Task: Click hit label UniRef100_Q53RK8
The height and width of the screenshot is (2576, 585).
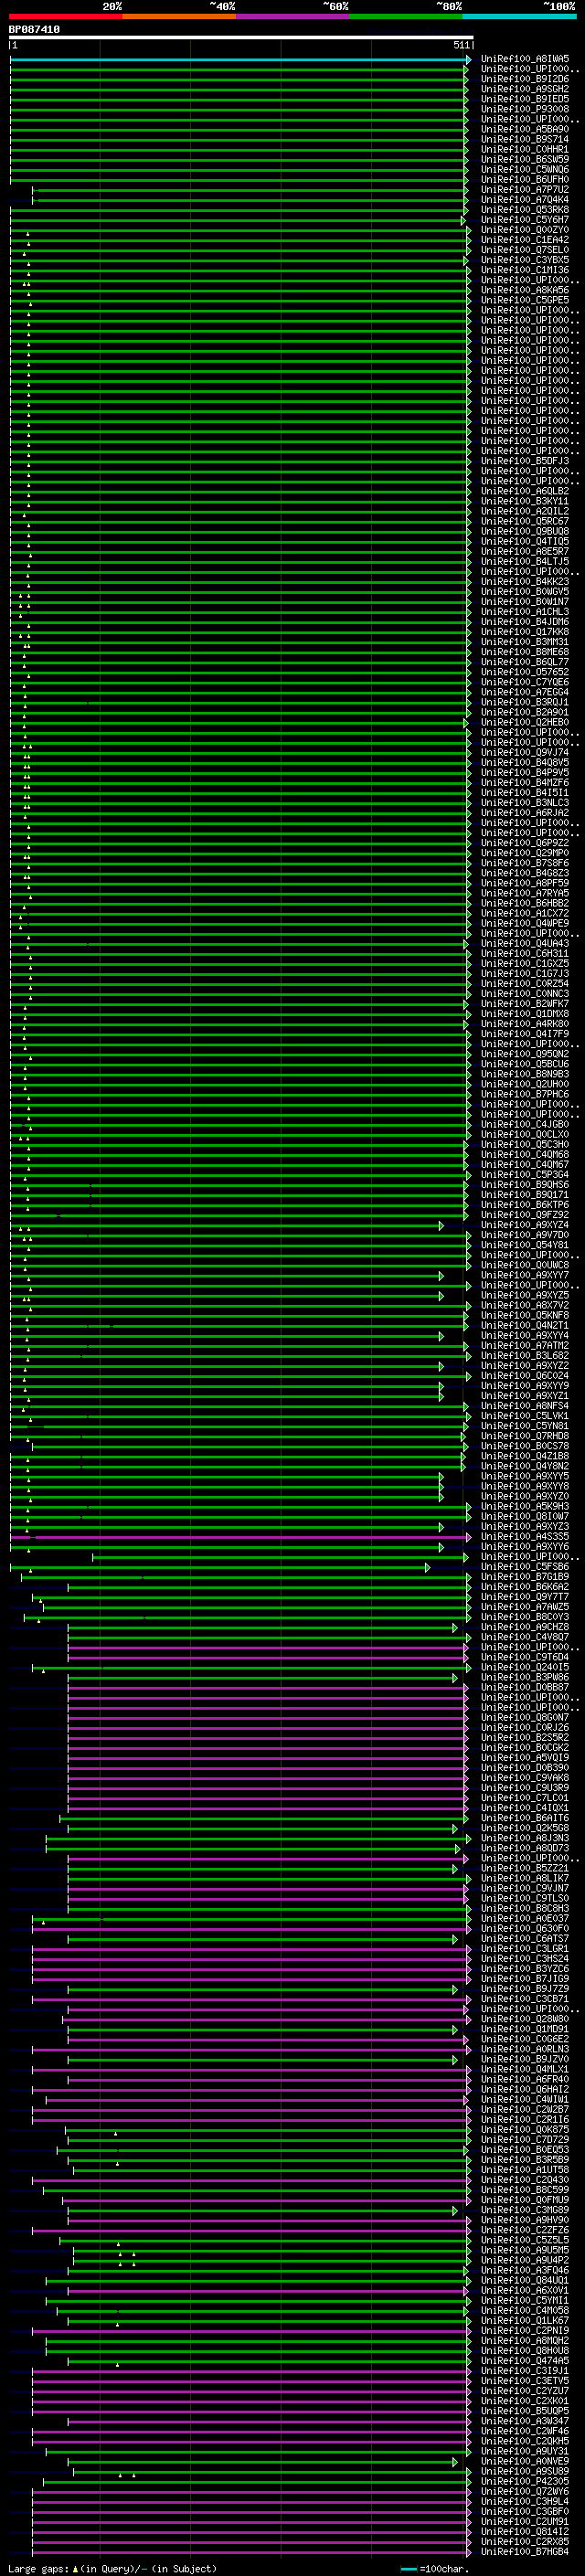Action: (x=525, y=210)
